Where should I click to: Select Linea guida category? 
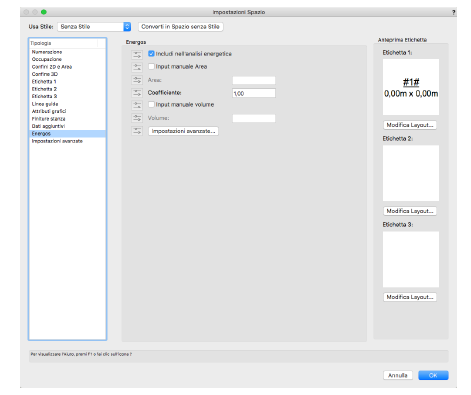(67, 104)
